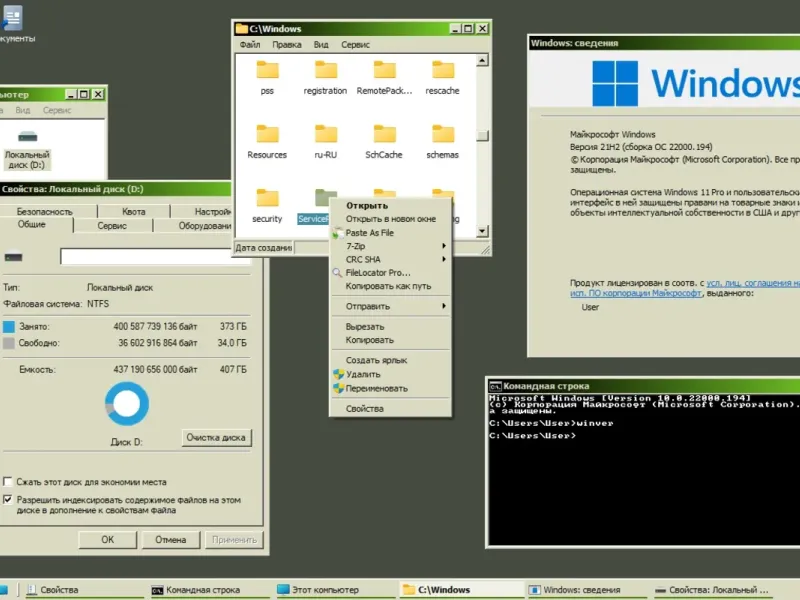Uncheck Разрешить индексировать содержимое файлов checkbox
The height and width of the screenshot is (600, 800).
pos(8,499)
